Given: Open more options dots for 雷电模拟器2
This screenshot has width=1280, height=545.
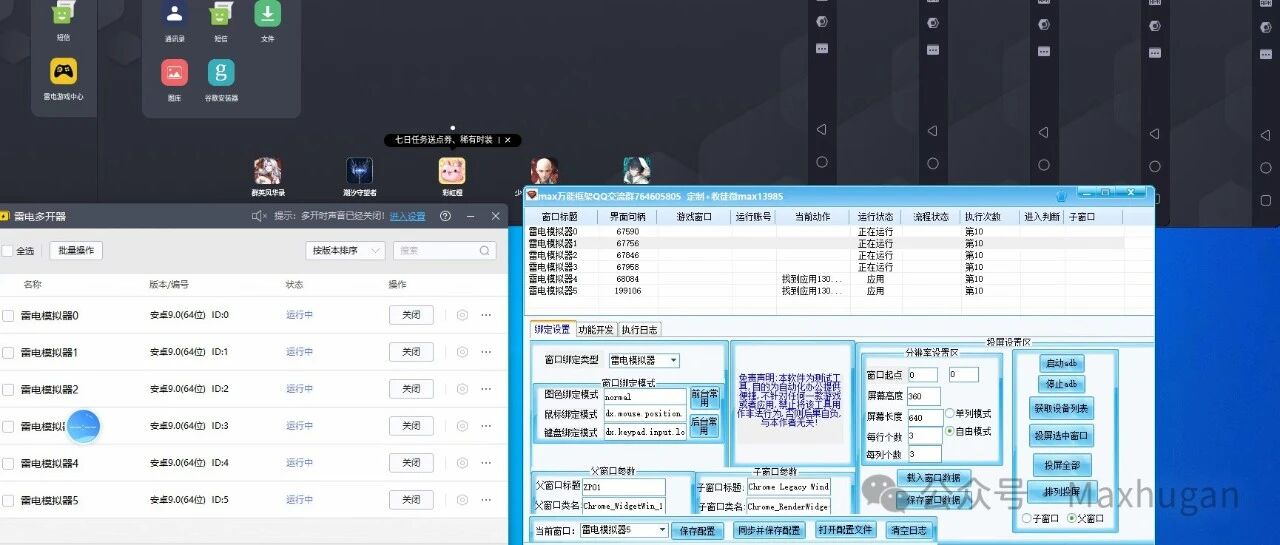Looking at the screenshot, I should 486,389.
